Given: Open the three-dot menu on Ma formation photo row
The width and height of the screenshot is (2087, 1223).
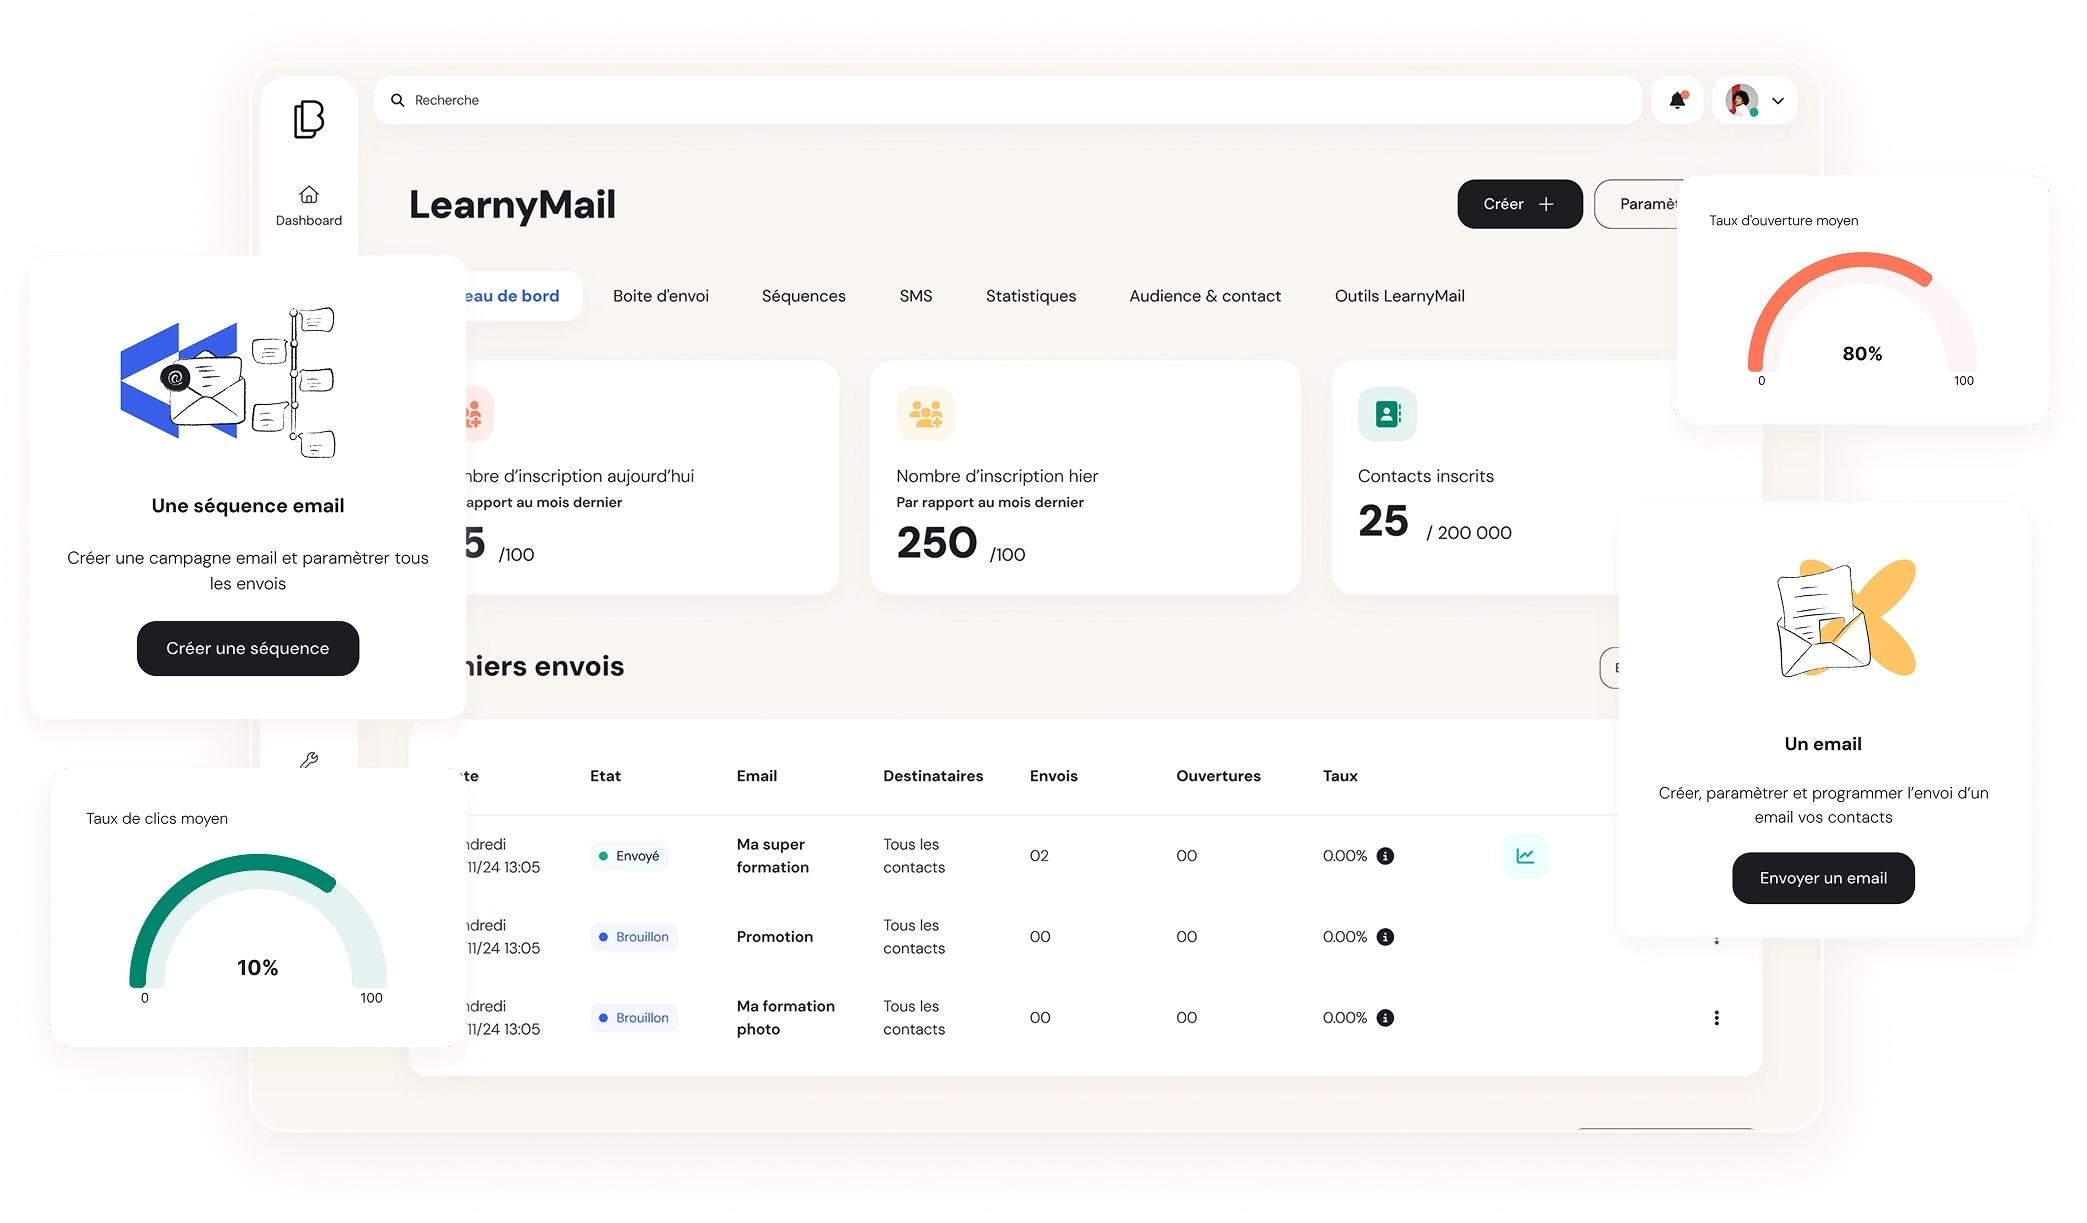Looking at the screenshot, I should point(1717,1017).
